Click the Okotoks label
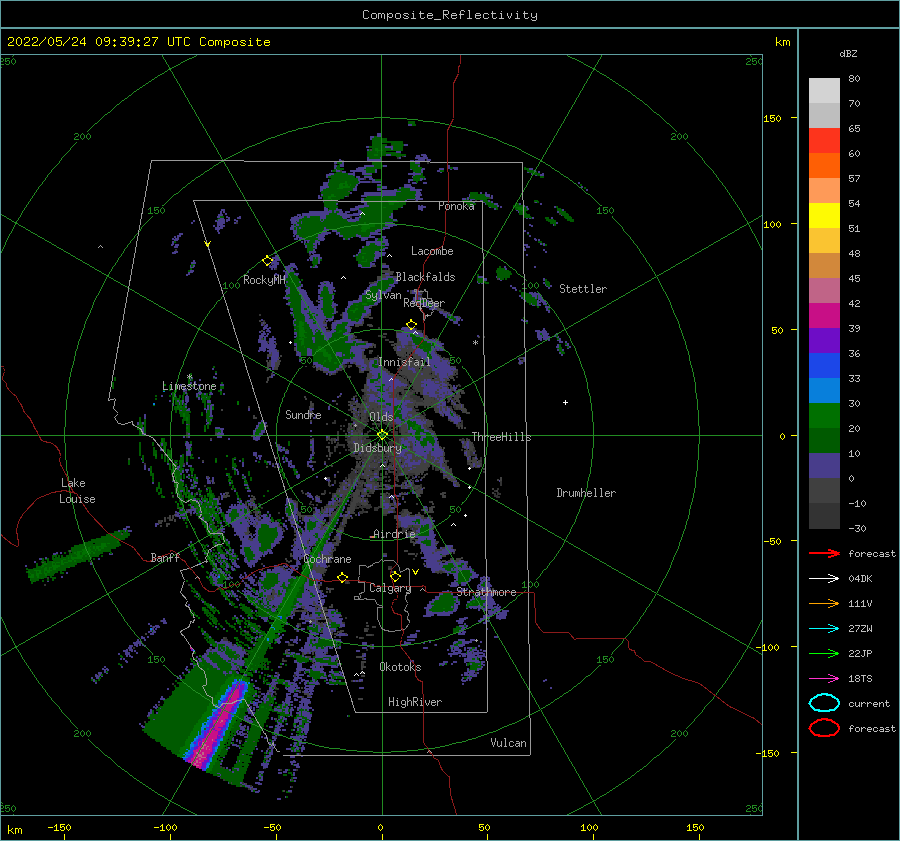 pos(400,667)
